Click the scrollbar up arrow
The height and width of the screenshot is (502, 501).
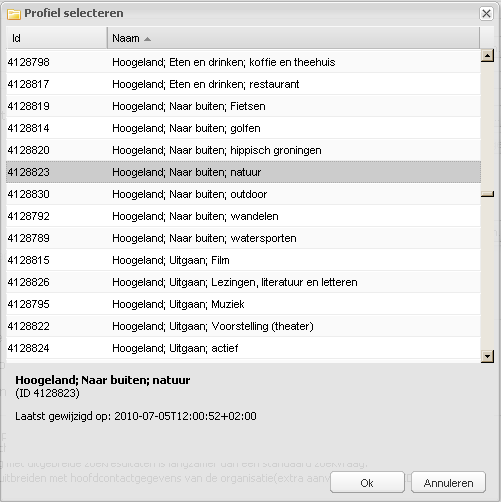tap(487, 55)
